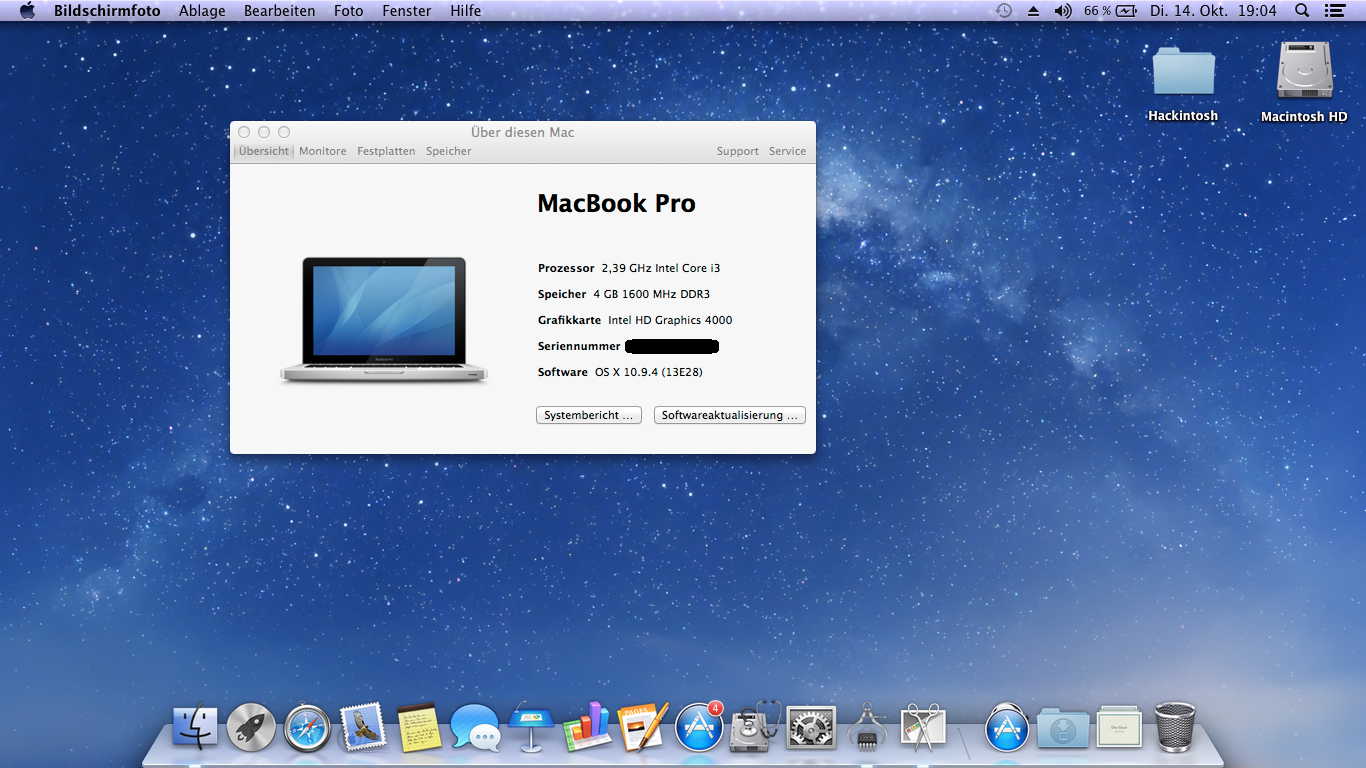Open the Bearbeiten menu
This screenshot has height=768, width=1366.
click(x=279, y=11)
